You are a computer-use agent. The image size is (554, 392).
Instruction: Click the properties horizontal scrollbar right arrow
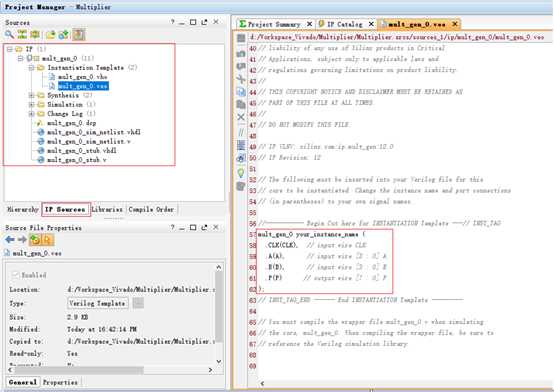coord(210,370)
